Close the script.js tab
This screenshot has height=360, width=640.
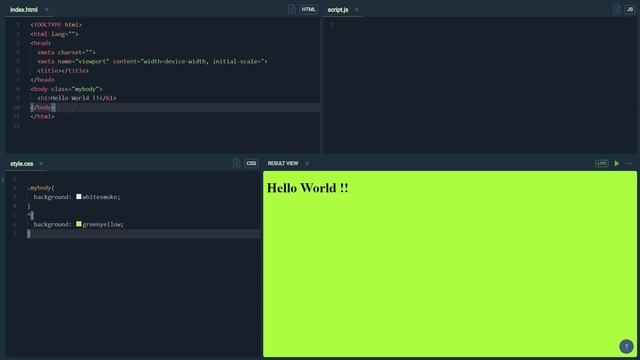(357, 9)
